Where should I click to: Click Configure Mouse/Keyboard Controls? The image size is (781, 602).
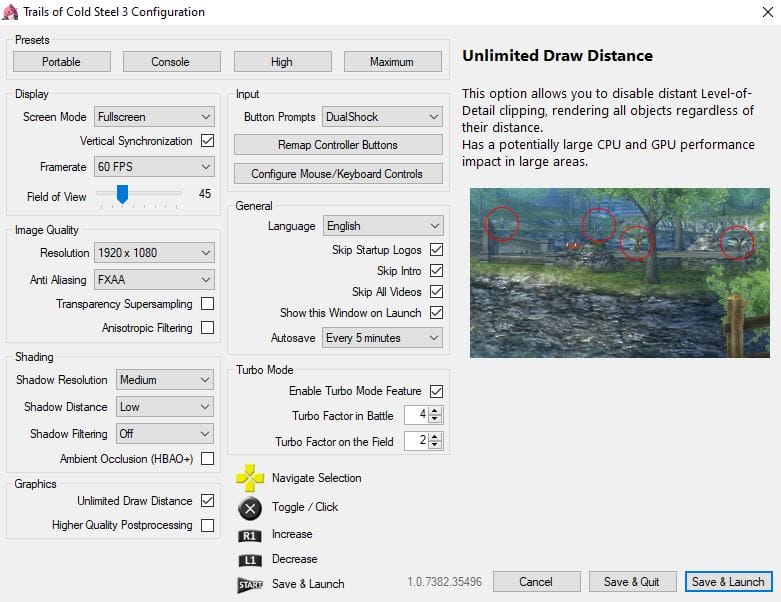338,174
